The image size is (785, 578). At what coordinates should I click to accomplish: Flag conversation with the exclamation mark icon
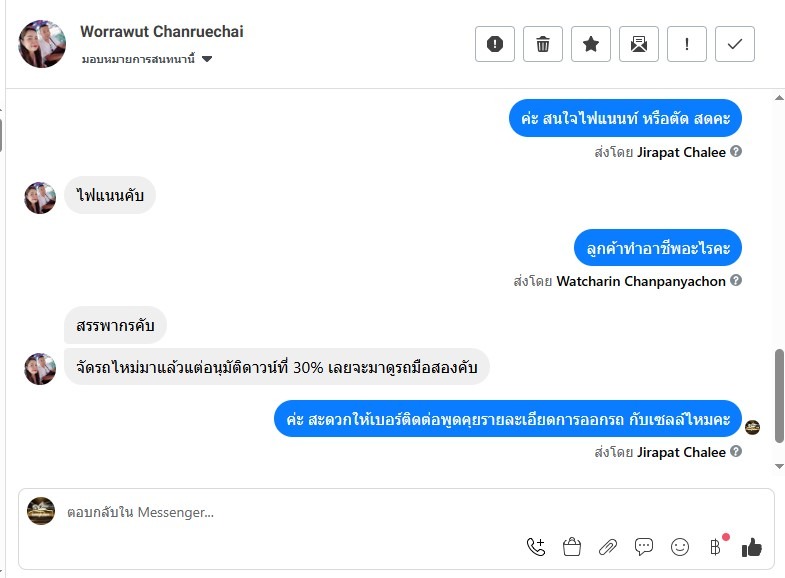coord(687,44)
